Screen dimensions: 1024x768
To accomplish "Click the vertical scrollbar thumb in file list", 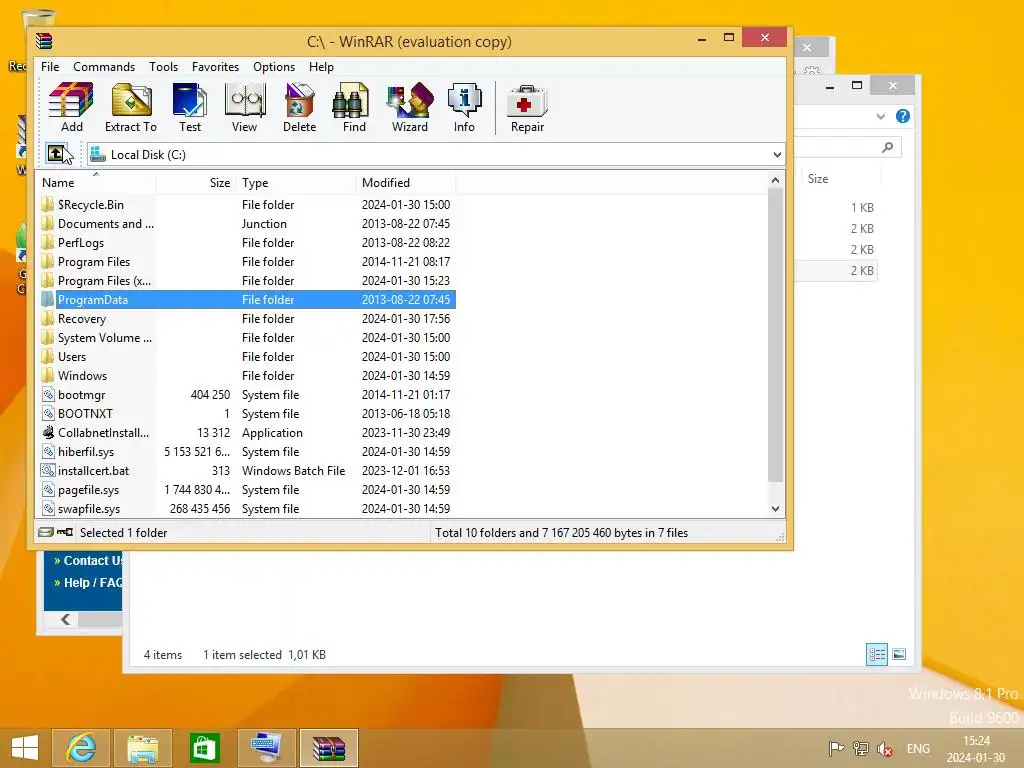I will pos(775,335).
